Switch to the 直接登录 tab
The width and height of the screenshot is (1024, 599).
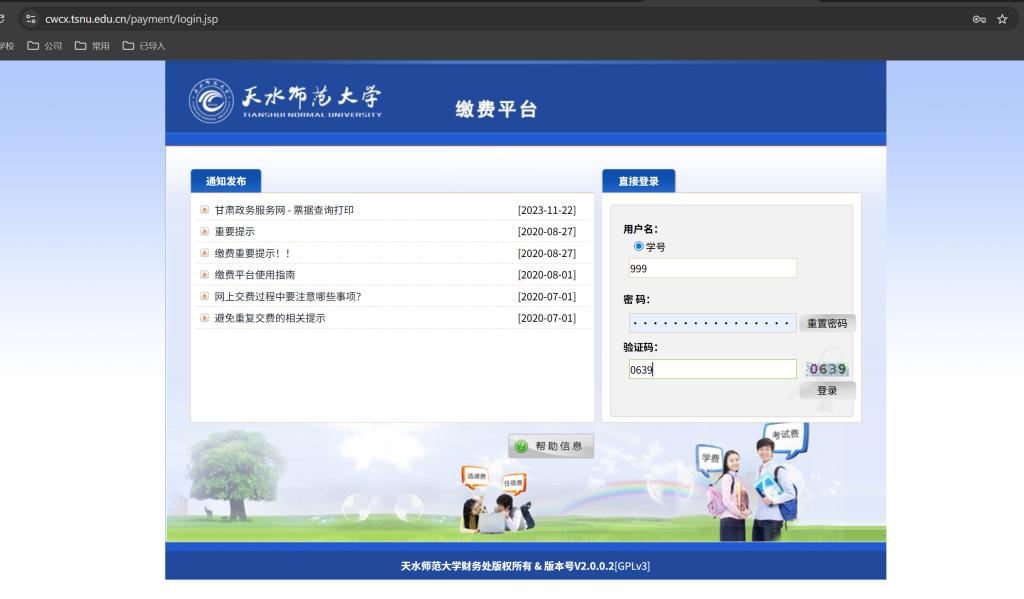638,181
